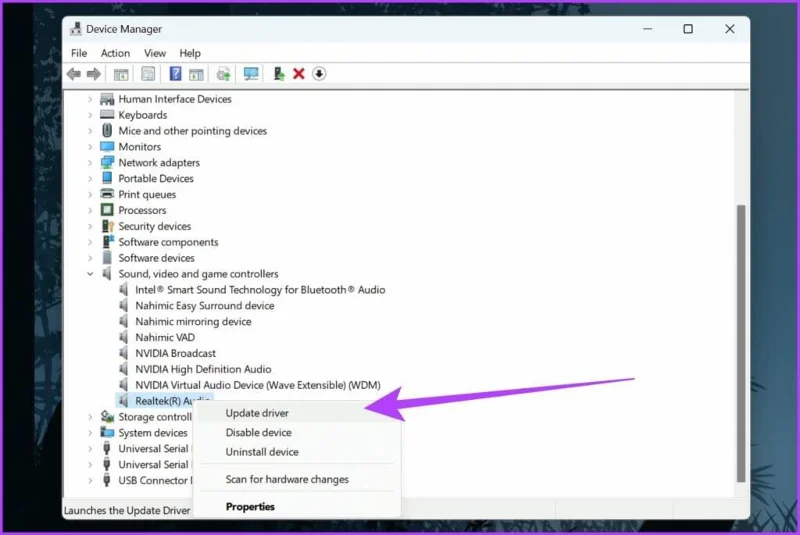Viewport: 800px width, 535px height.
Task: Click the Device Manager title bar icon
Action: 76,29
